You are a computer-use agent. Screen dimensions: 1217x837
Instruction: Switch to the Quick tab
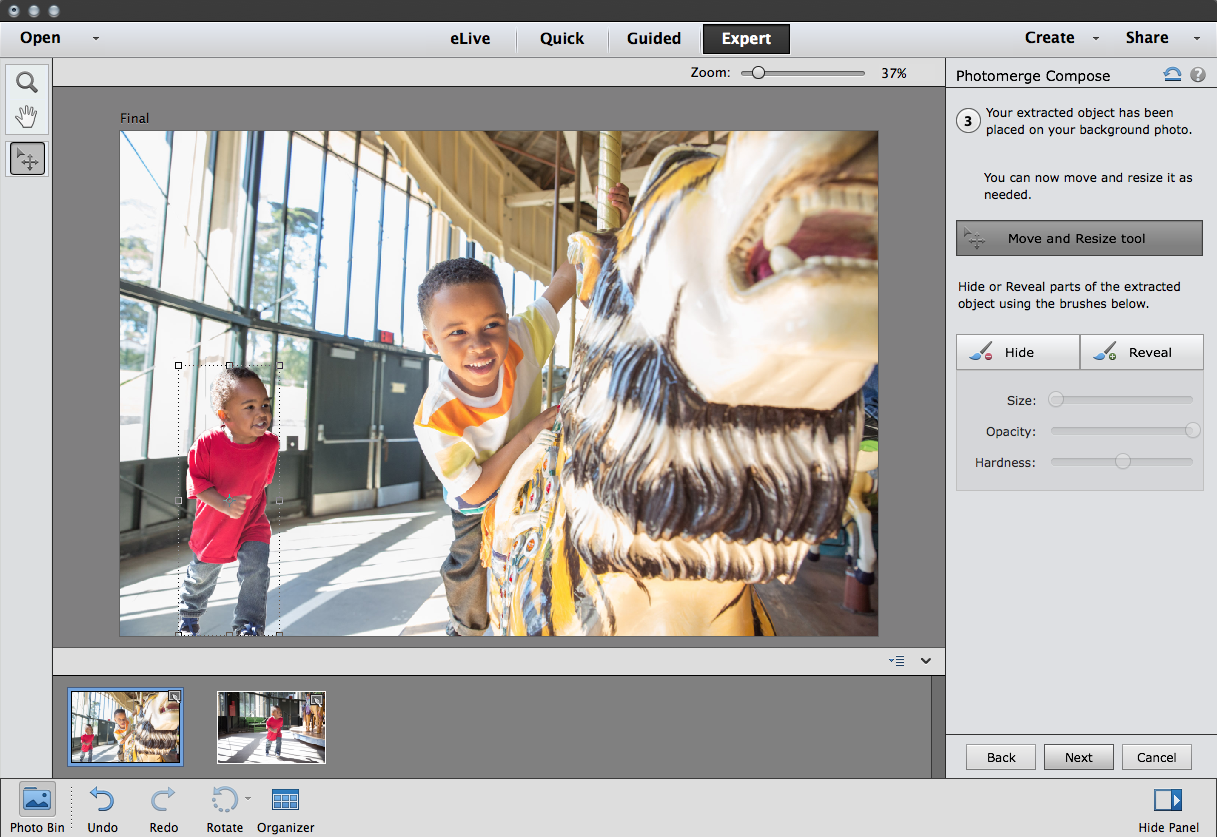click(562, 38)
